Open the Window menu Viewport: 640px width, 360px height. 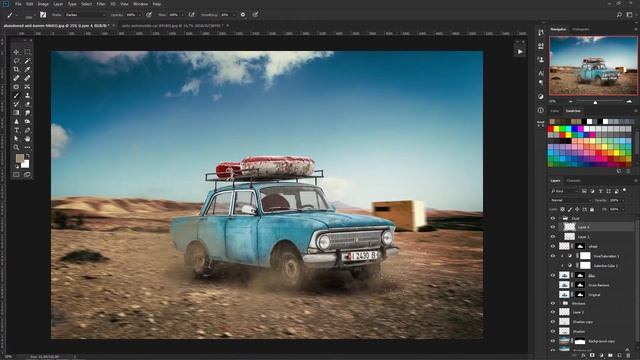[x=140, y=4]
